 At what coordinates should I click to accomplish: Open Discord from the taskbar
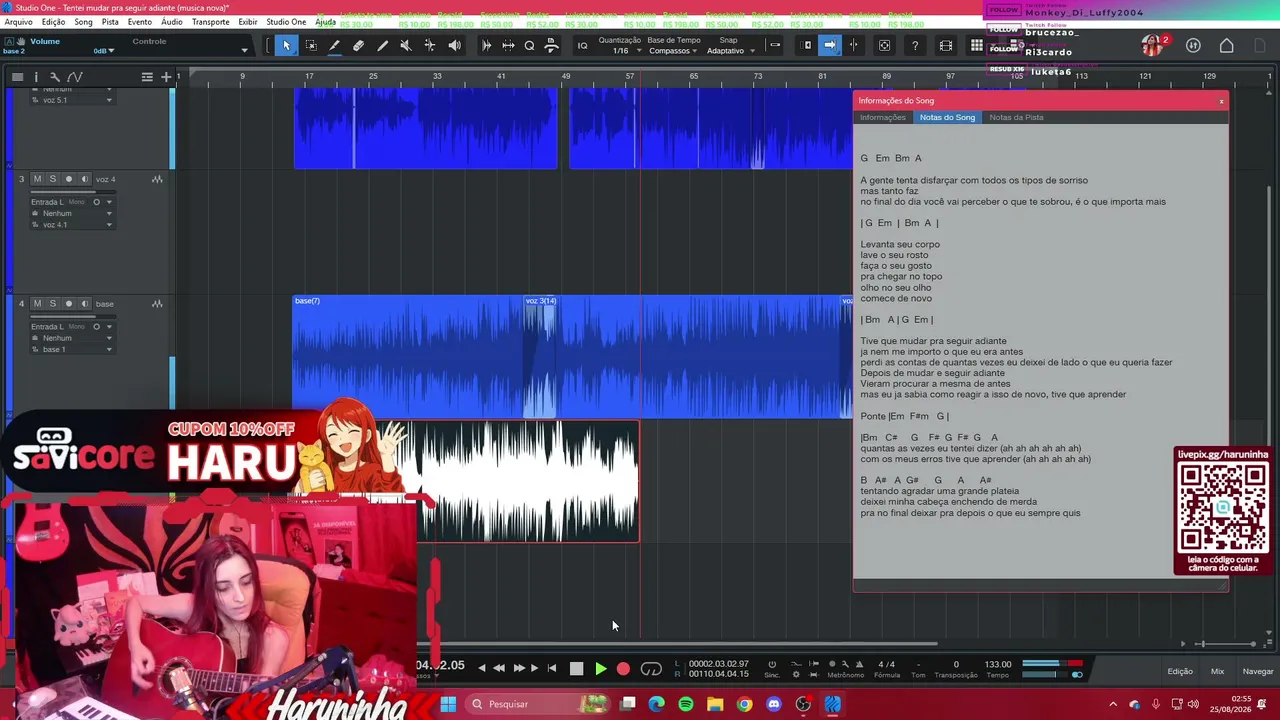click(x=773, y=704)
